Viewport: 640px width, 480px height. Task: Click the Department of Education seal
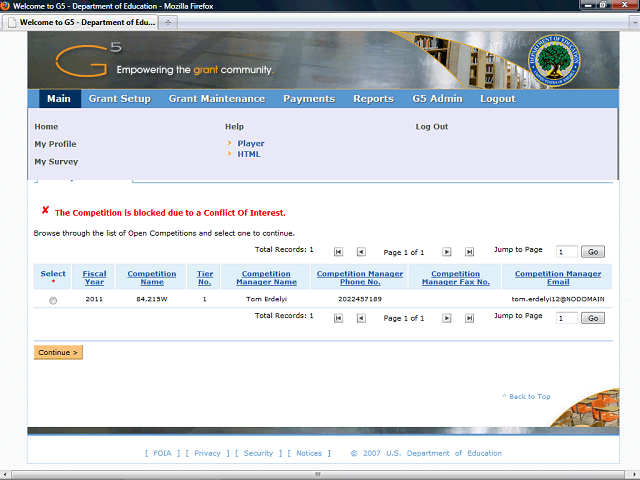[558, 62]
